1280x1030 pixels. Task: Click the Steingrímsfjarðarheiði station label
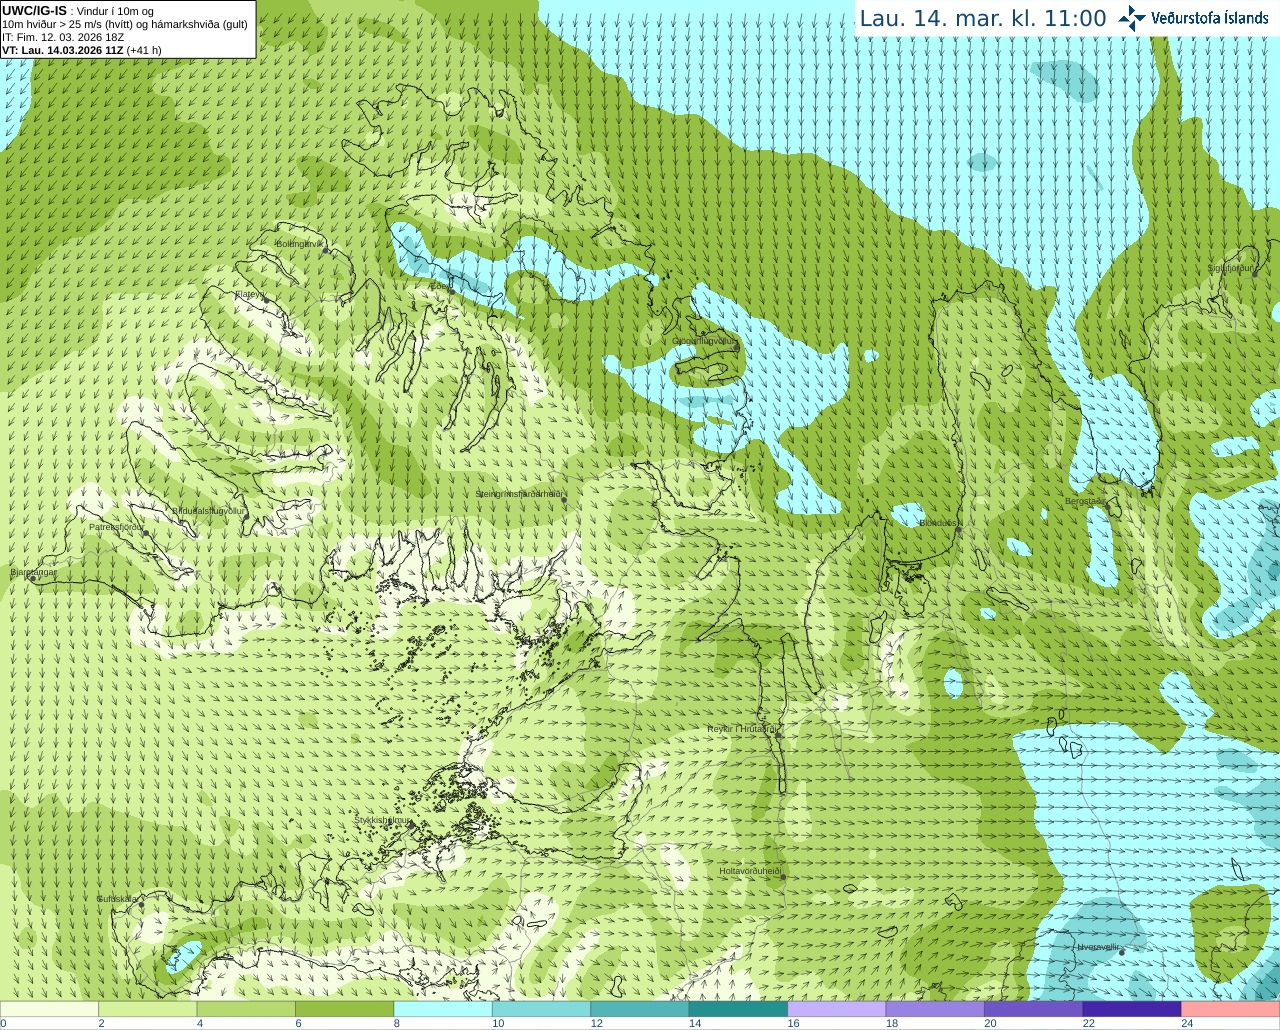pos(518,494)
